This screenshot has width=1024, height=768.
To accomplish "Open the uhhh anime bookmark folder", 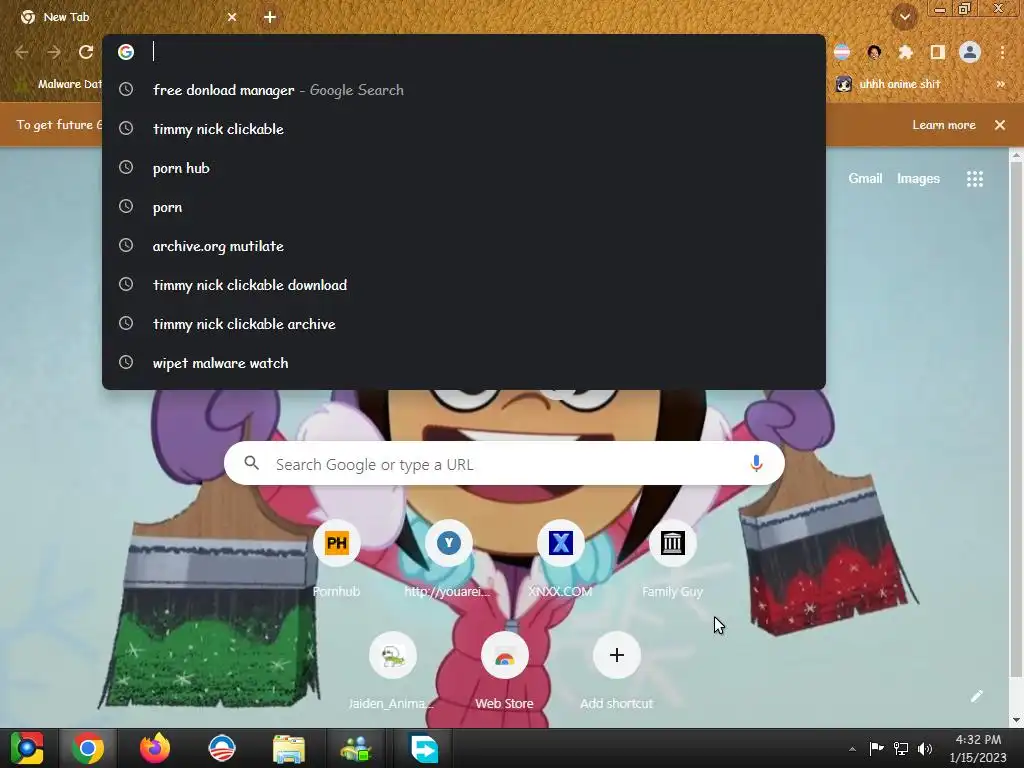I will [x=889, y=84].
